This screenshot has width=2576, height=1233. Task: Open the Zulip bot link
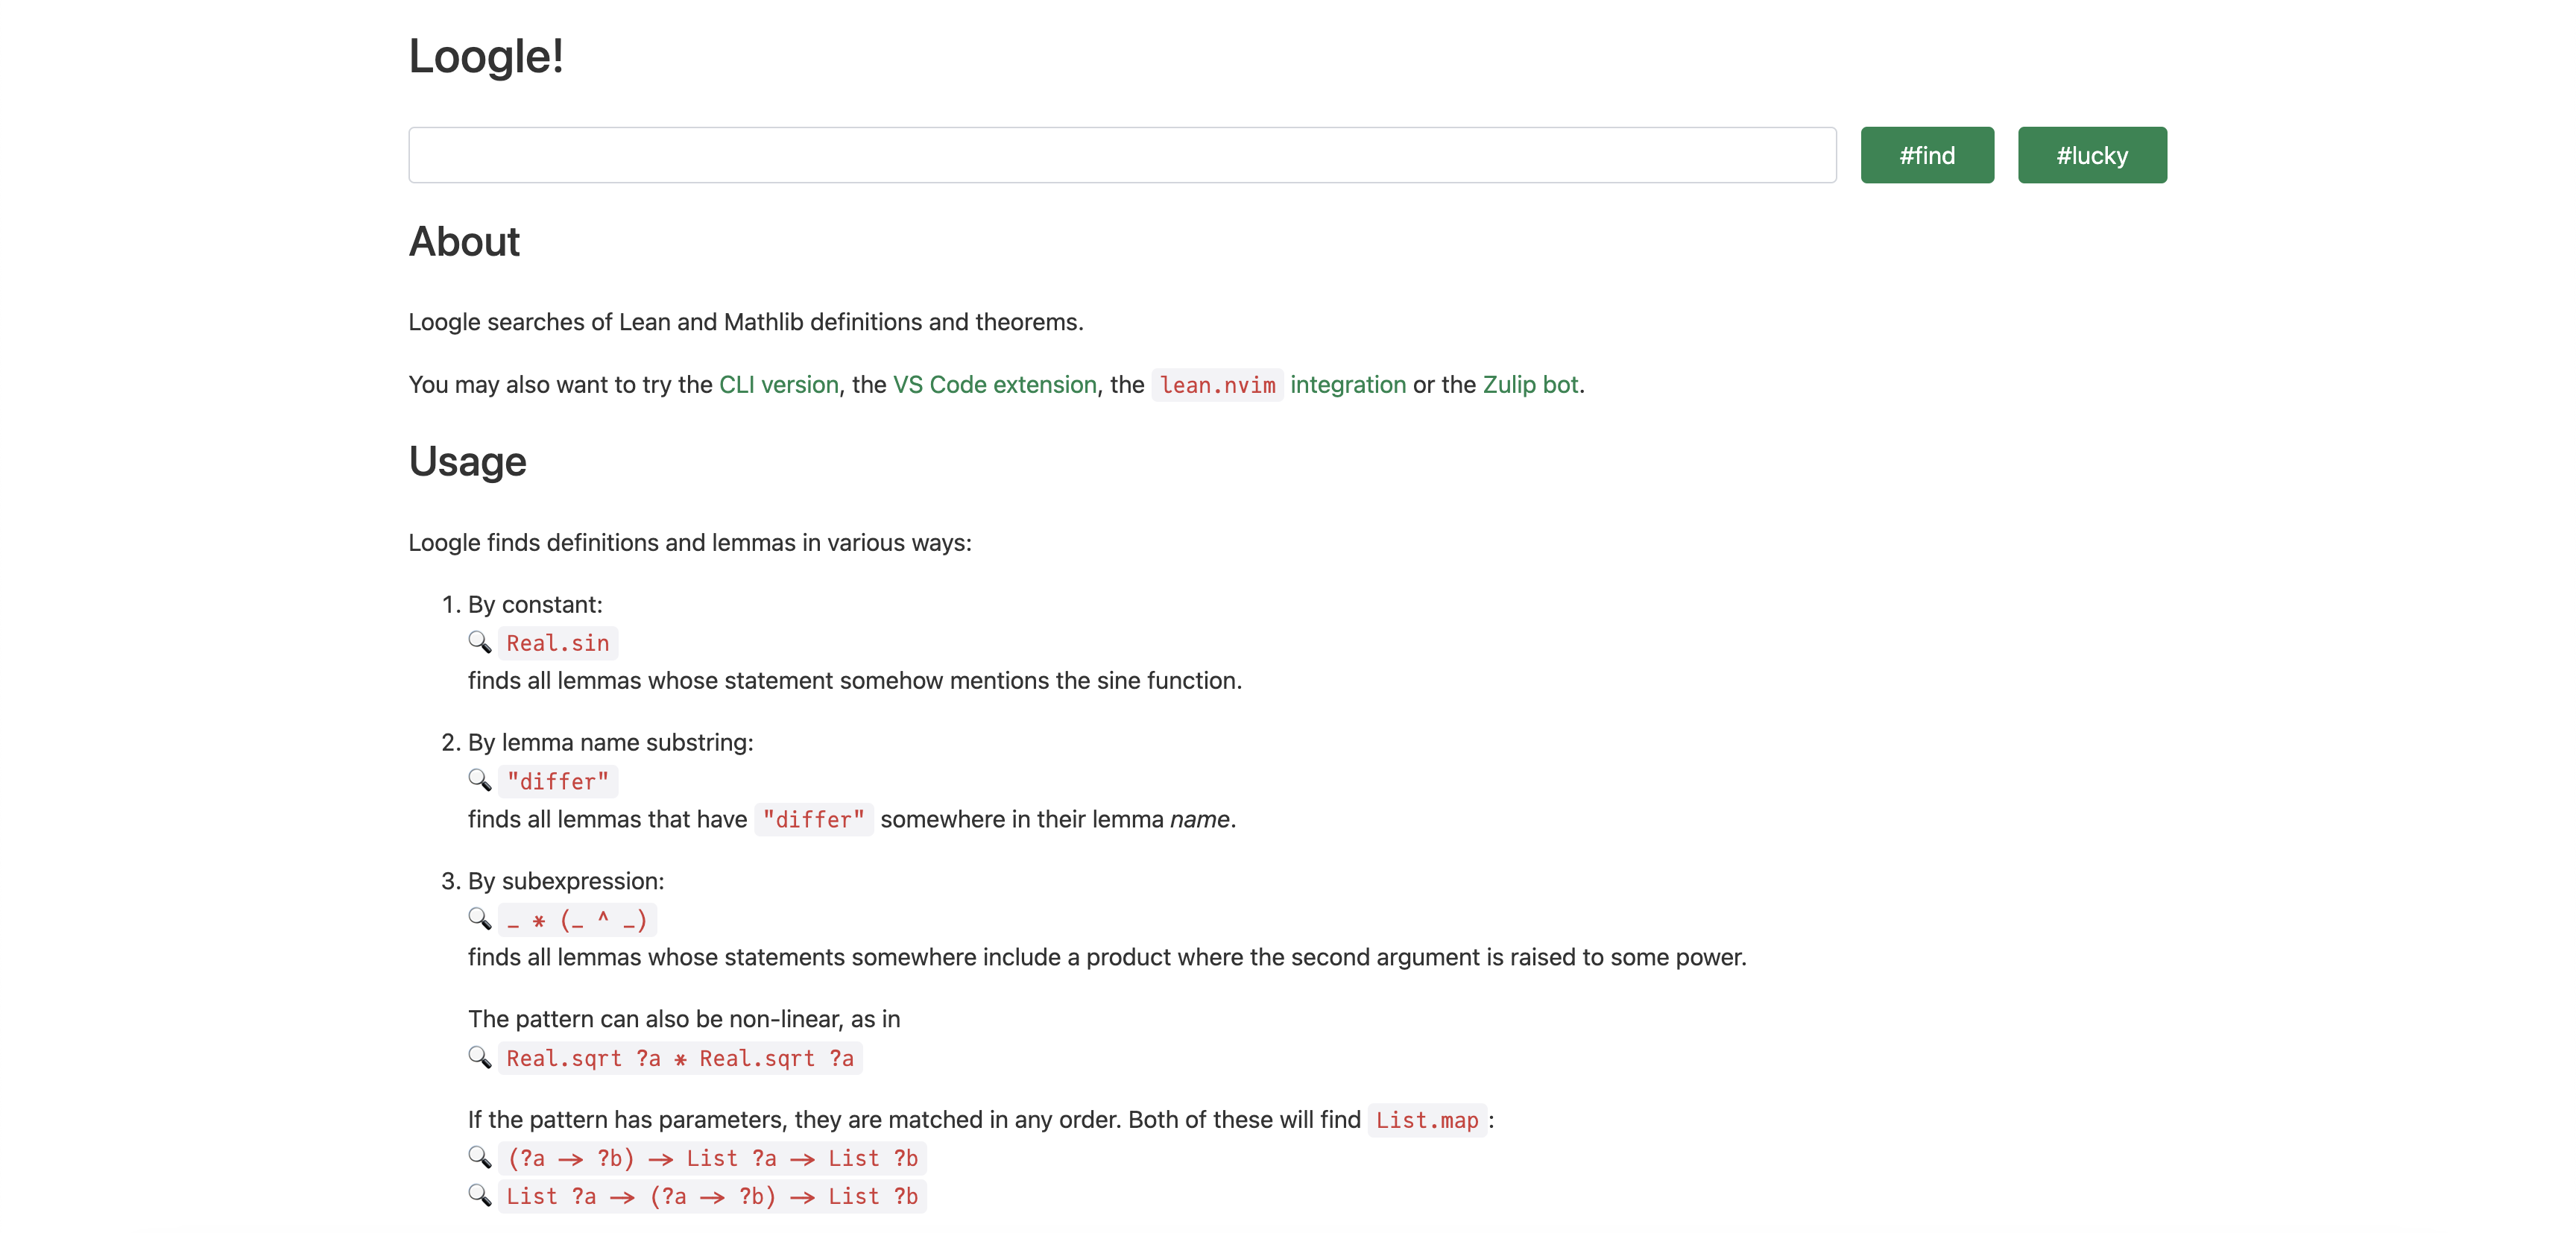(x=1530, y=385)
